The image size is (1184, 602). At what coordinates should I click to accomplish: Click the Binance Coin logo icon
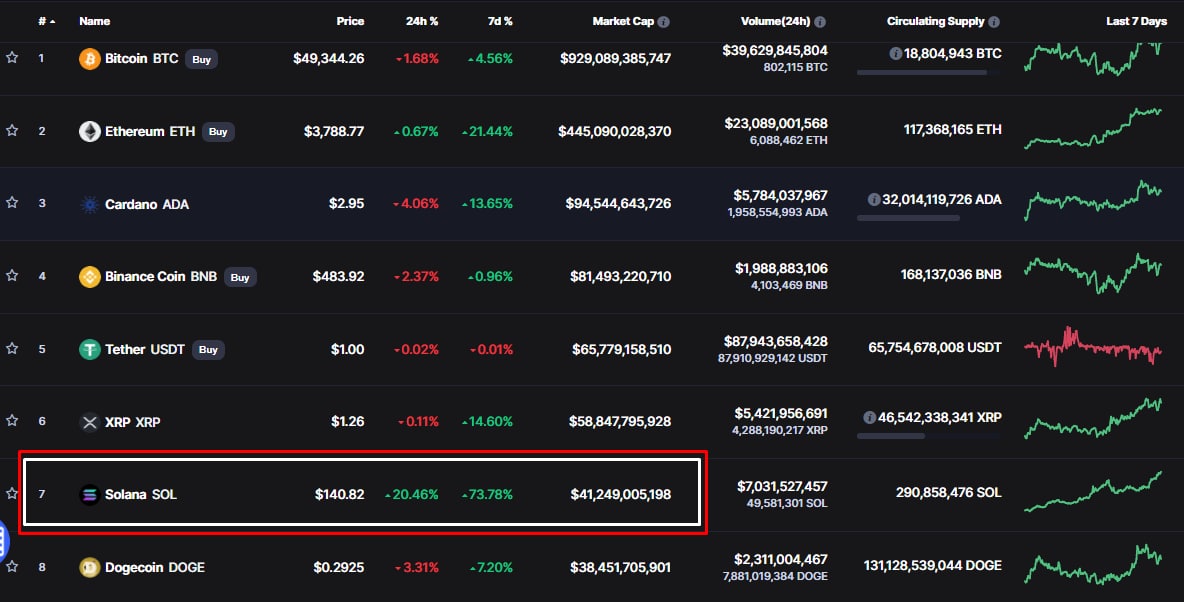click(90, 277)
